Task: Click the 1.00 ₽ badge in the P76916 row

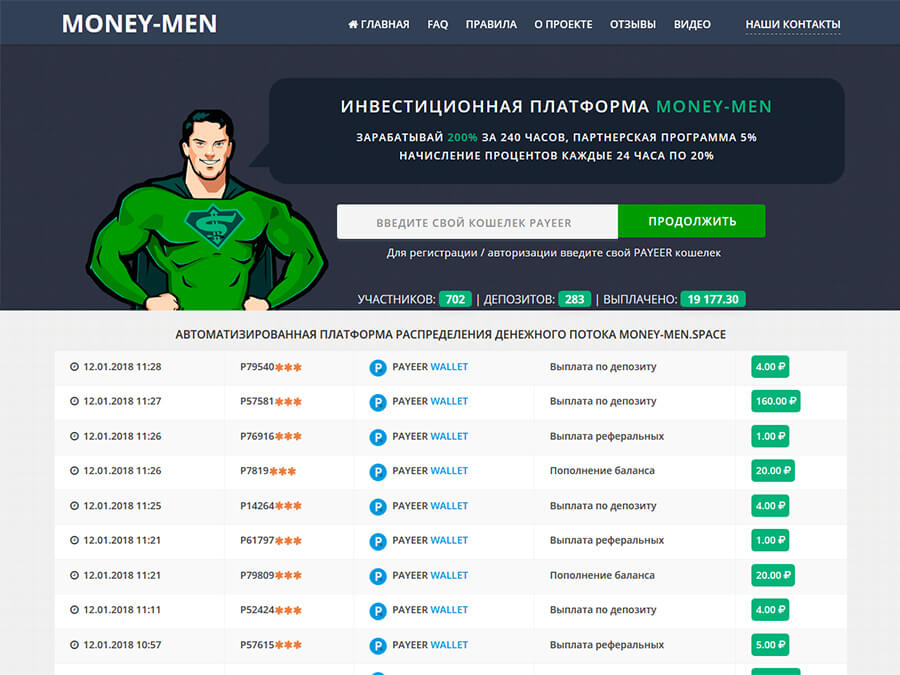Action: [x=770, y=436]
